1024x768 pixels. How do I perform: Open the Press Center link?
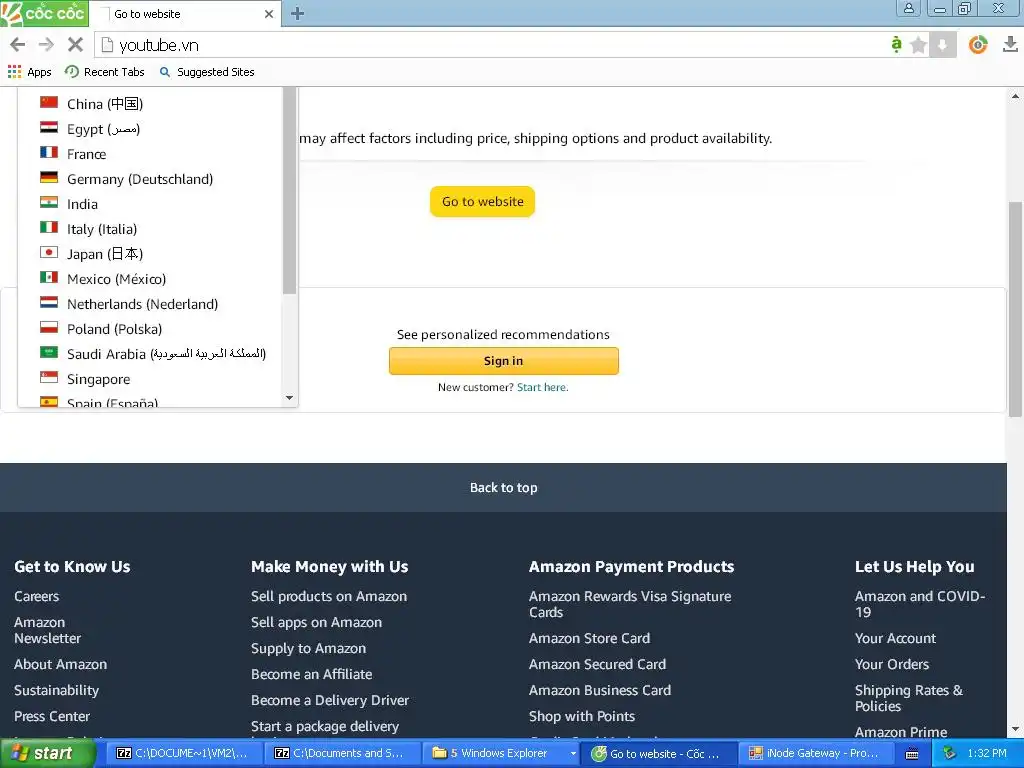52,716
